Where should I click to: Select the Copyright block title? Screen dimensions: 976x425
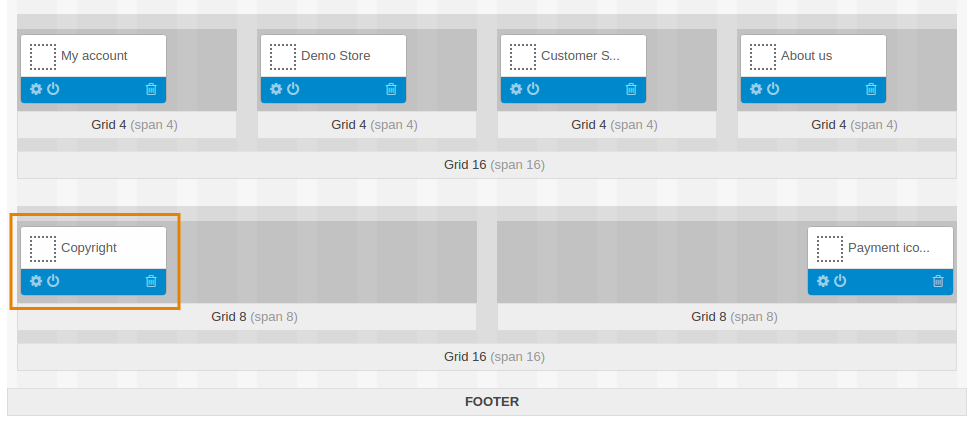click(89, 248)
